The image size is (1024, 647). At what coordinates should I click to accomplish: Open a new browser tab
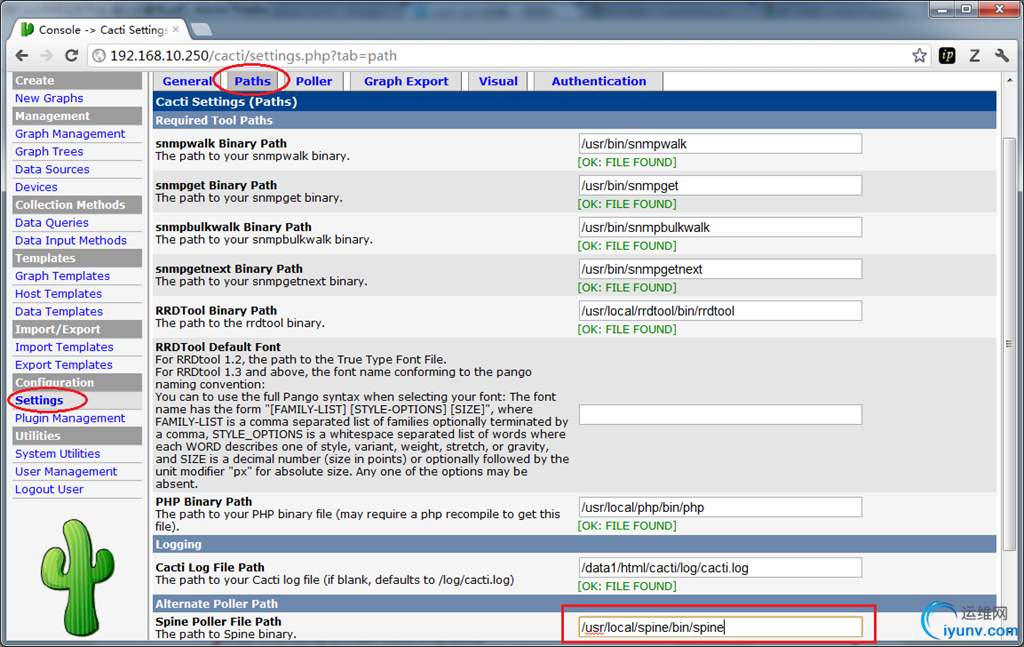(201, 29)
